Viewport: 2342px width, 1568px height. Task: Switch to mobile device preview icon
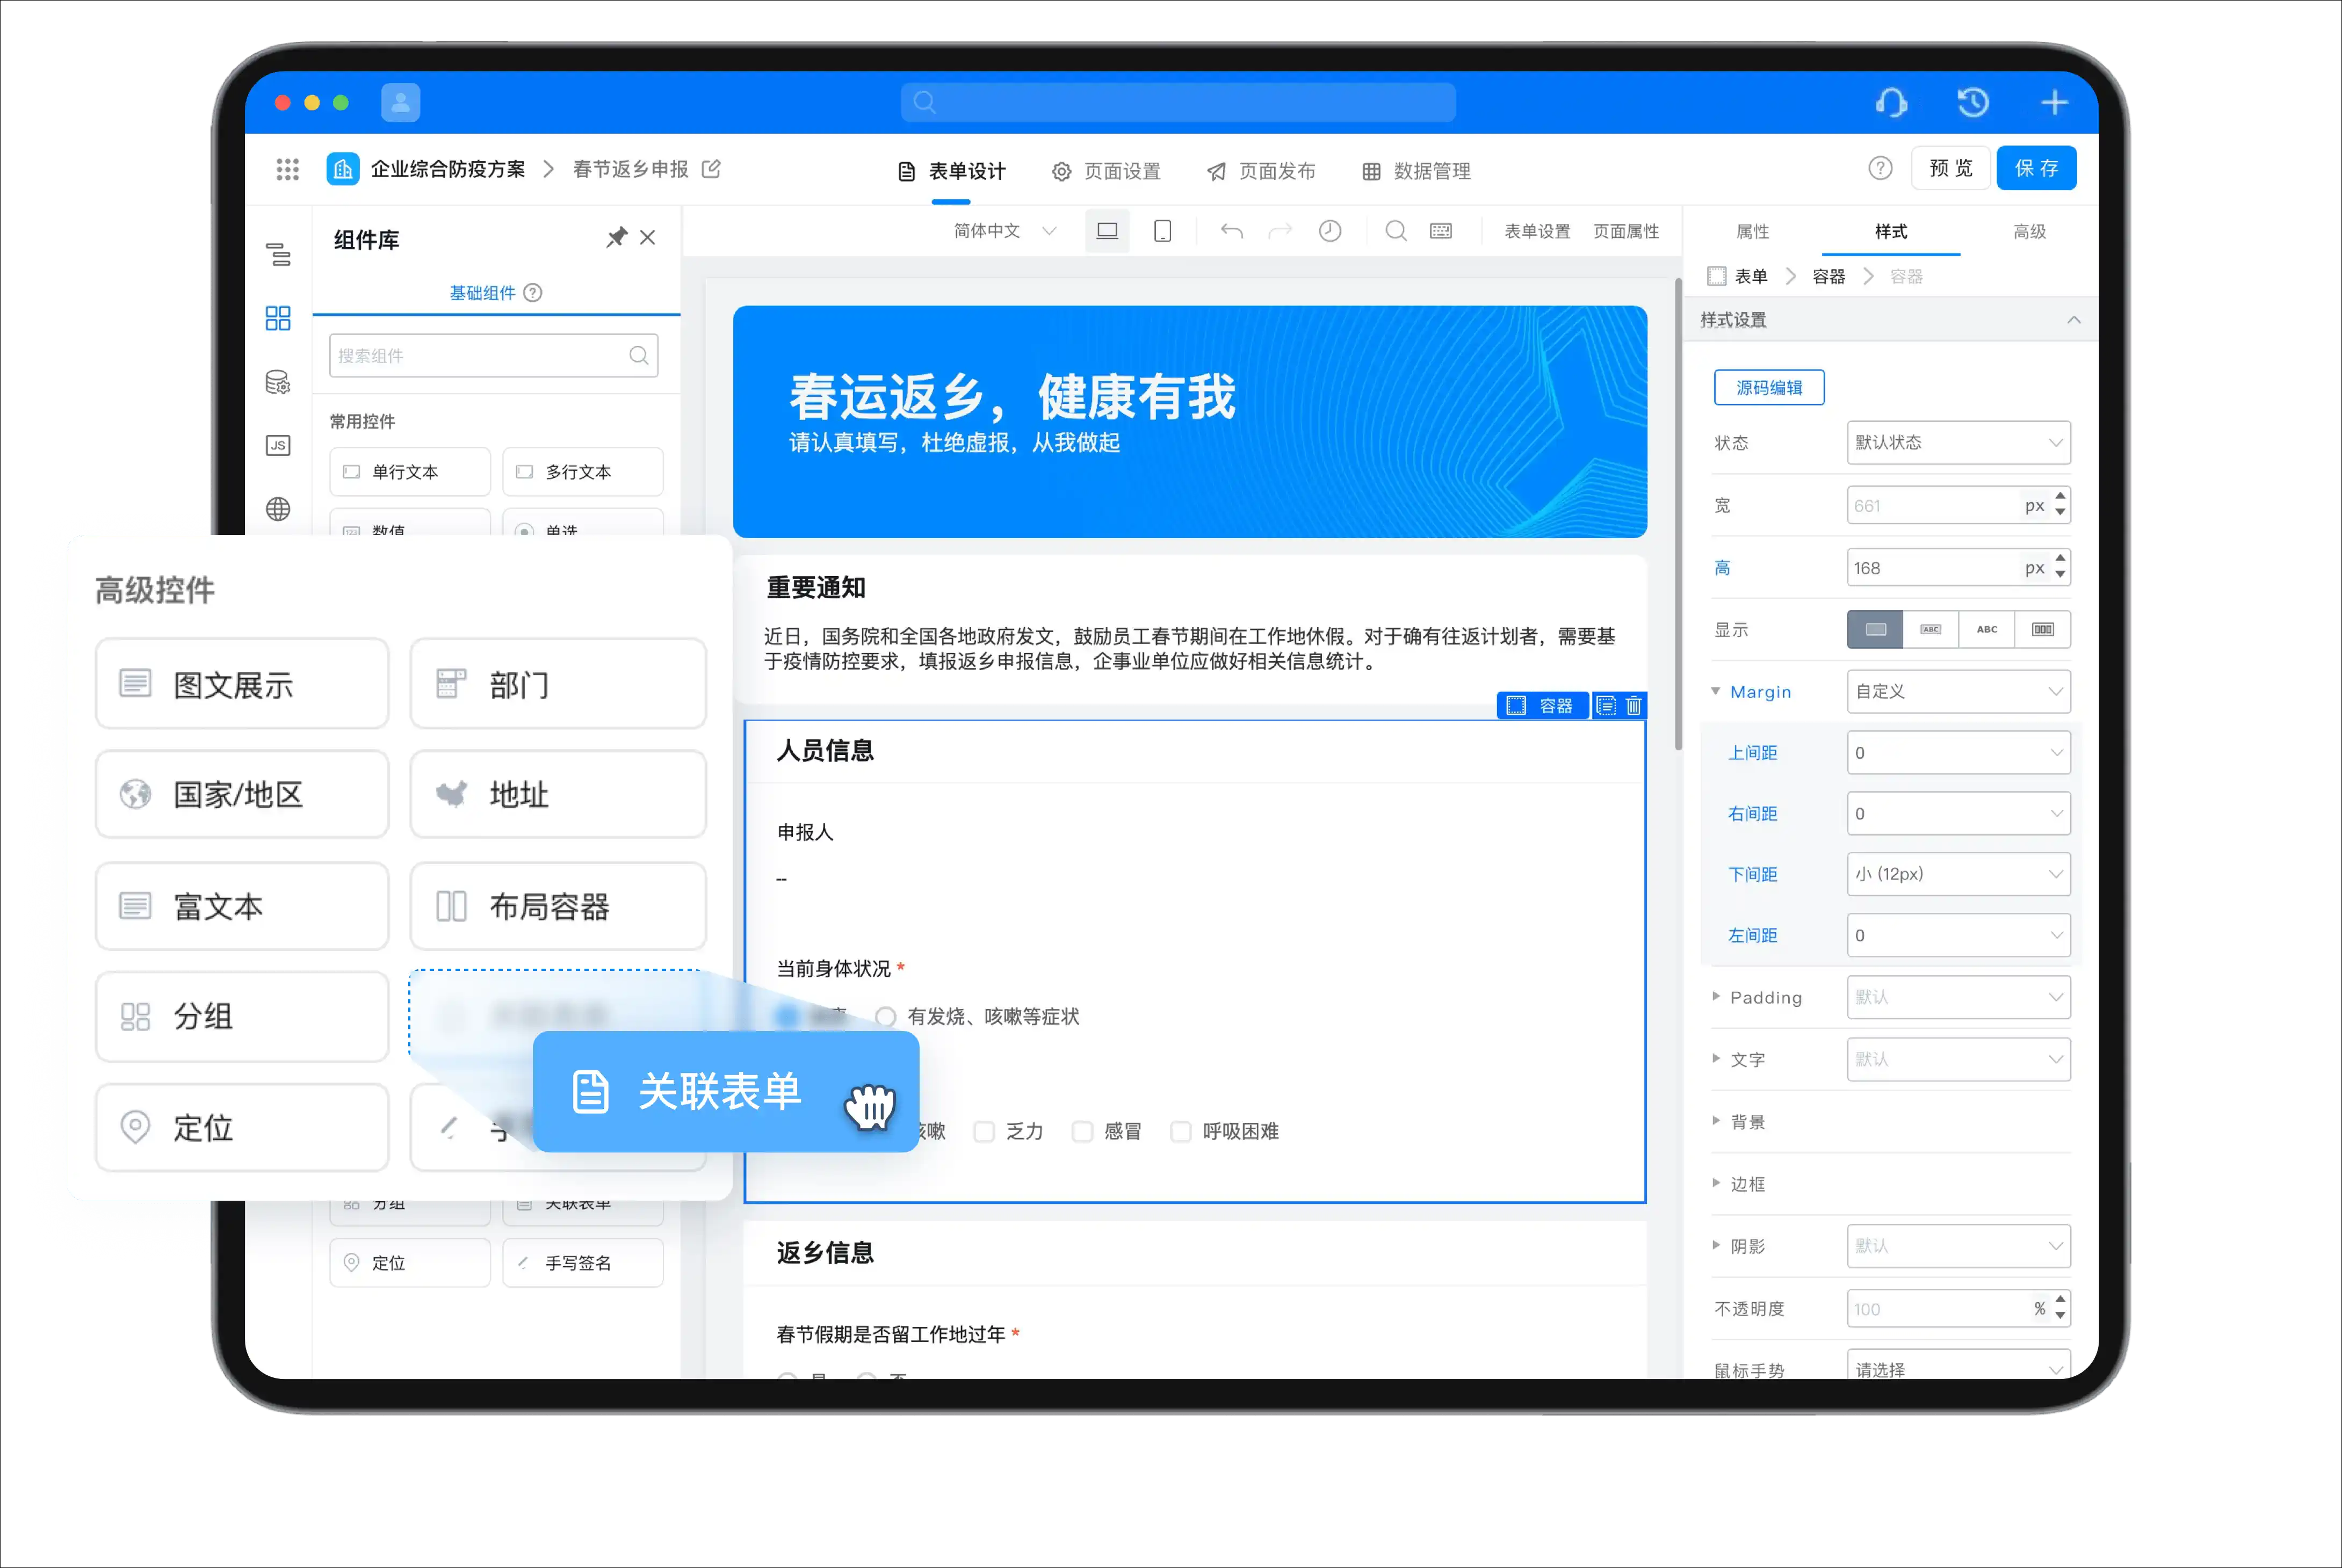(x=1162, y=231)
